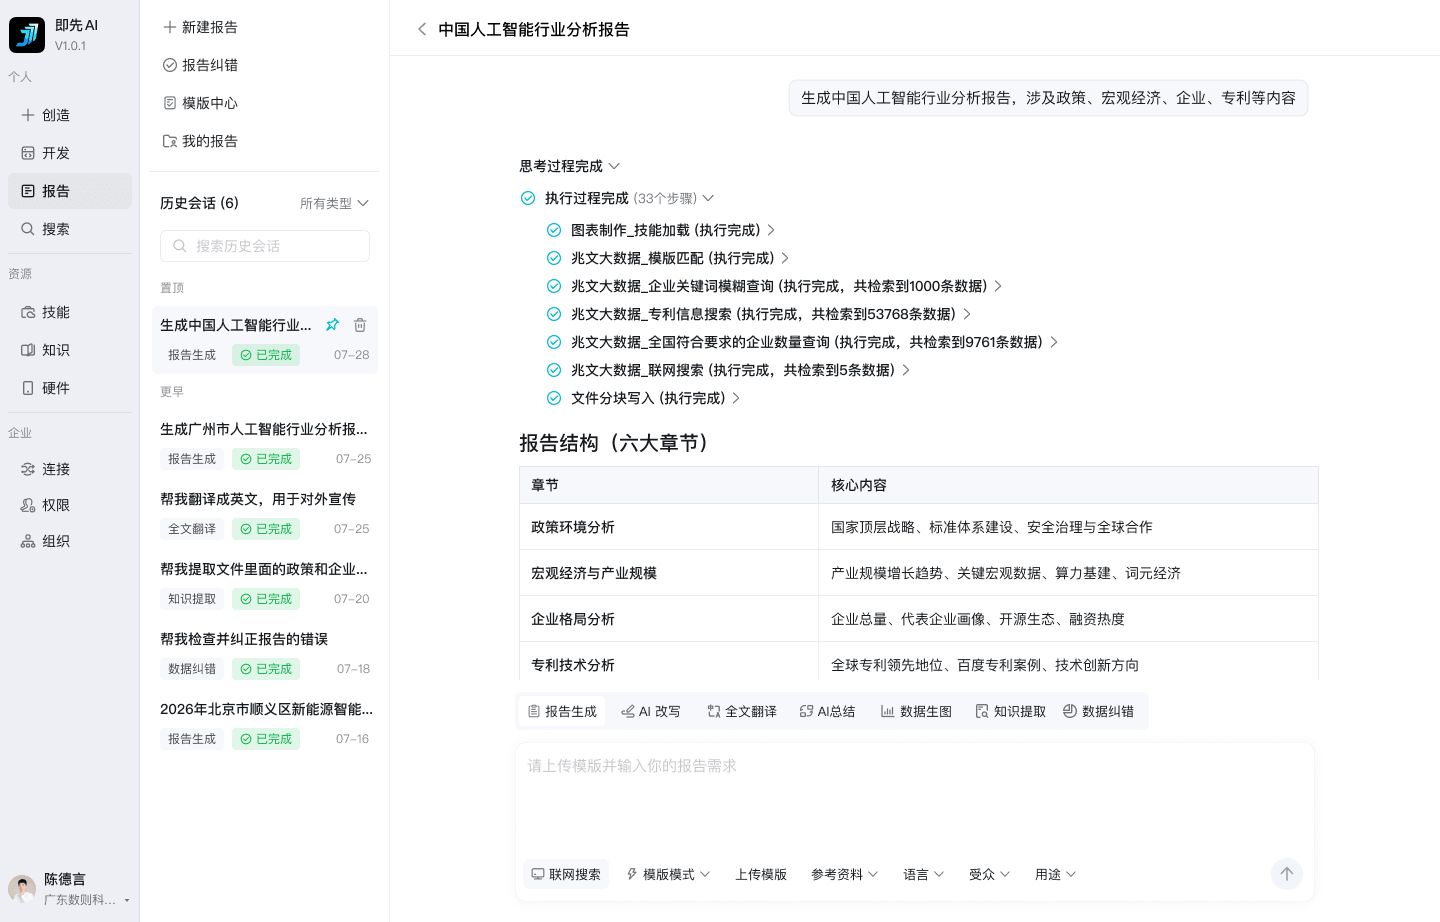Open 搜索 in the sidebar
1440x922 pixels.
70,229
